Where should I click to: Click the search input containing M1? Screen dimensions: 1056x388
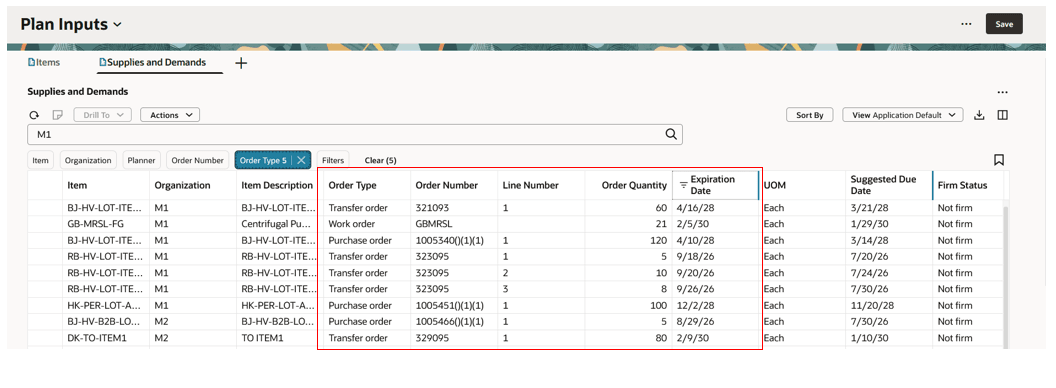pyautogui.click(x=355, y=134)
